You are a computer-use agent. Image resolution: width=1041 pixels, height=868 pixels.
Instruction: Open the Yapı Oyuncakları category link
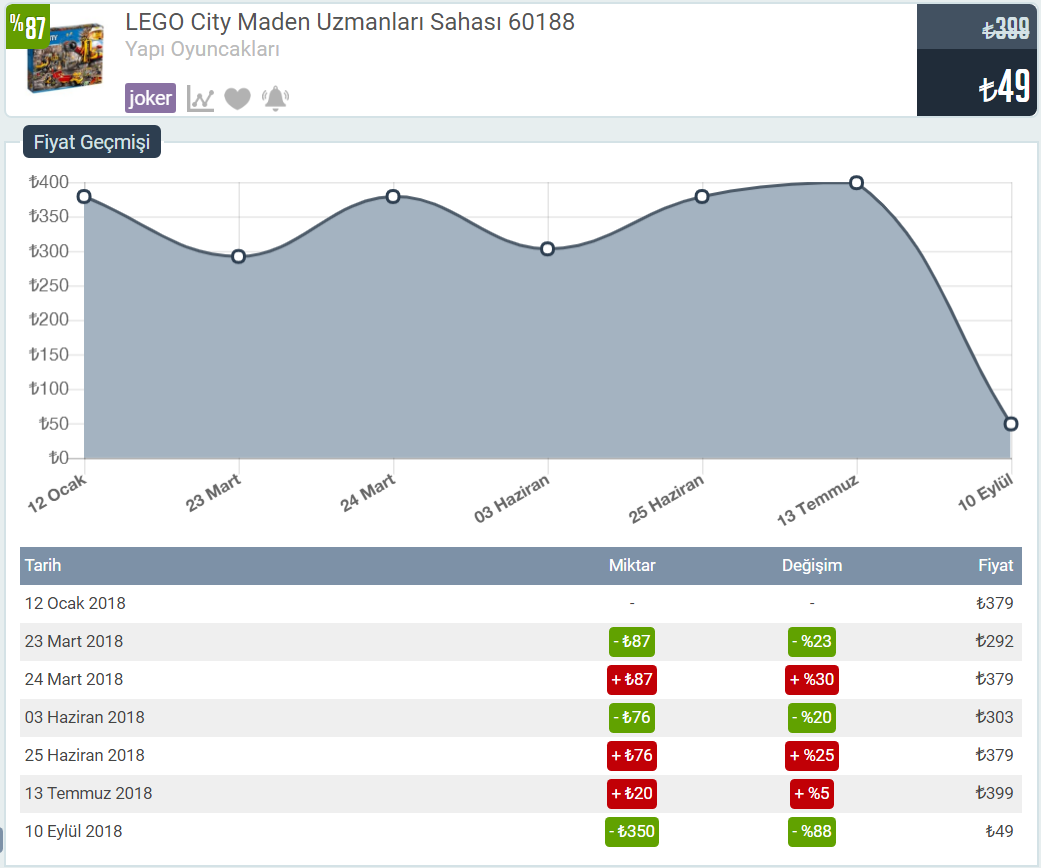pyautogui.click(x=202, y=49)
